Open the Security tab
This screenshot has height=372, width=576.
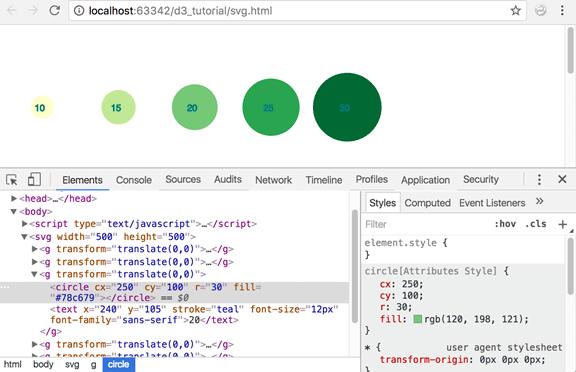point(480,179)
